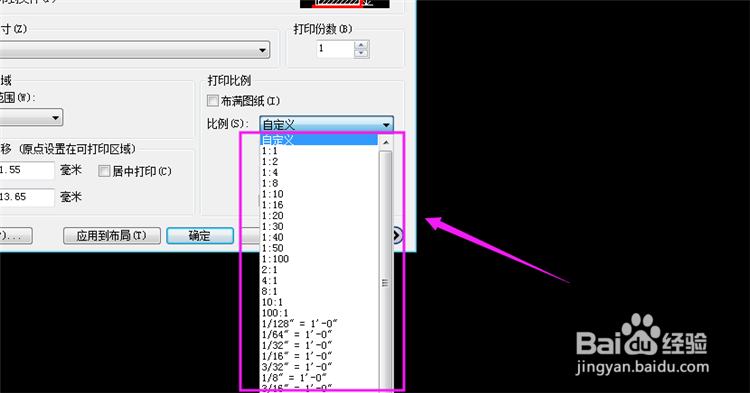Increase the print copies count
The image size is (750, 393).
pyautogui.click(x=361, y=45)
